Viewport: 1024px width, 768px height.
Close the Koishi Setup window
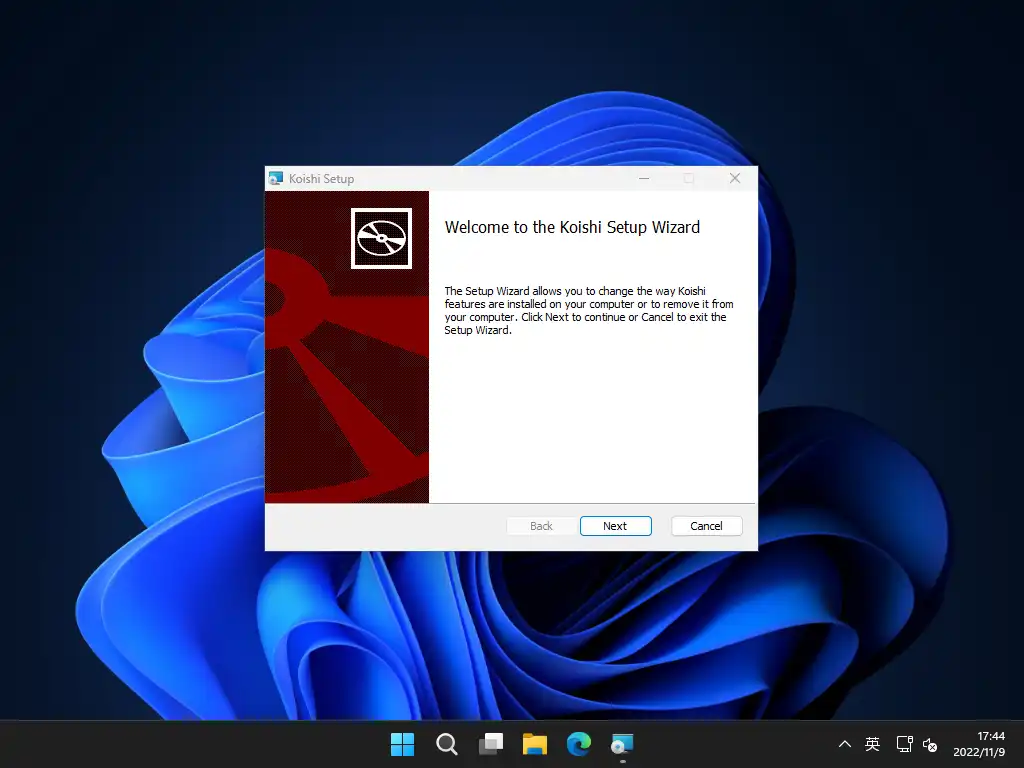point(735,178)
